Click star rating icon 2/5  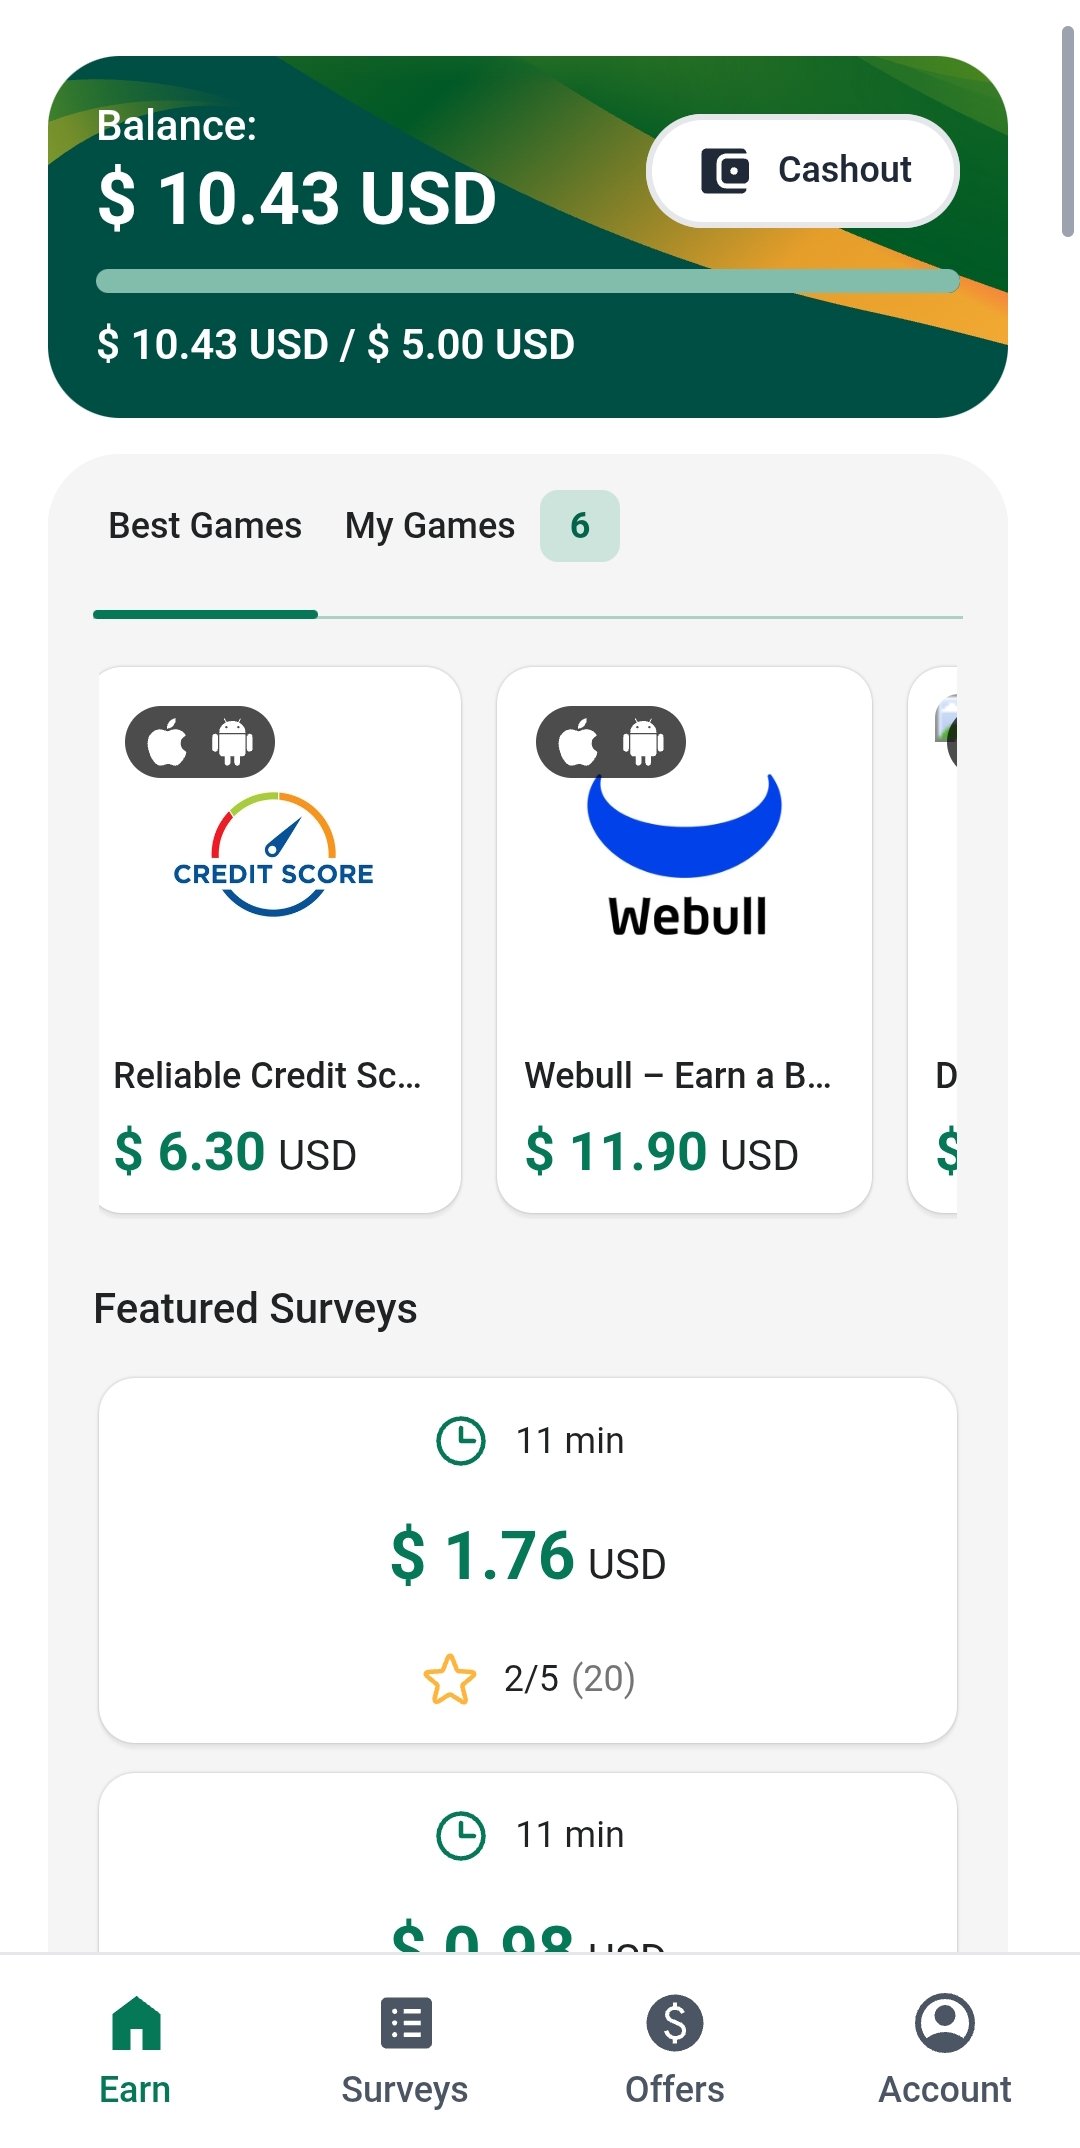(x=450, y=1679)
